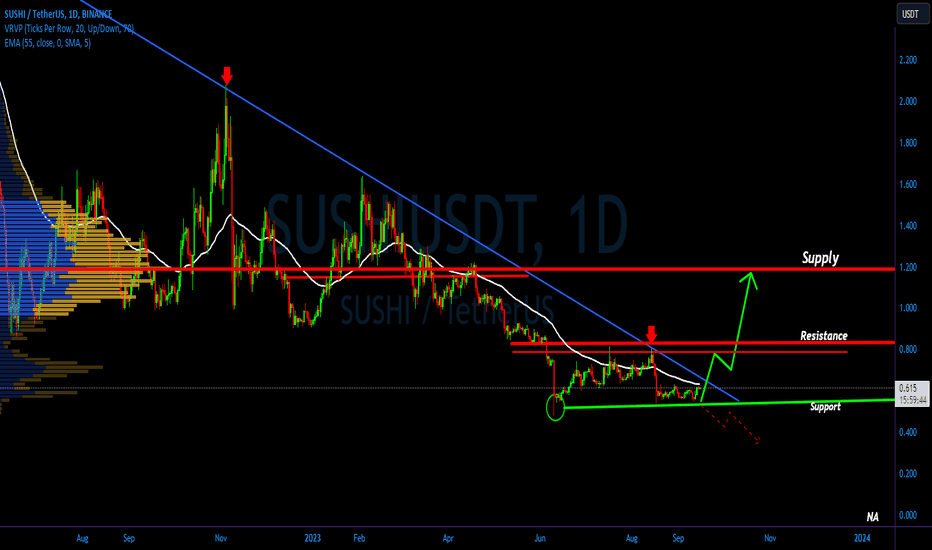
Task: Click the 2024 label on time axis
Action: pos(862,538)
